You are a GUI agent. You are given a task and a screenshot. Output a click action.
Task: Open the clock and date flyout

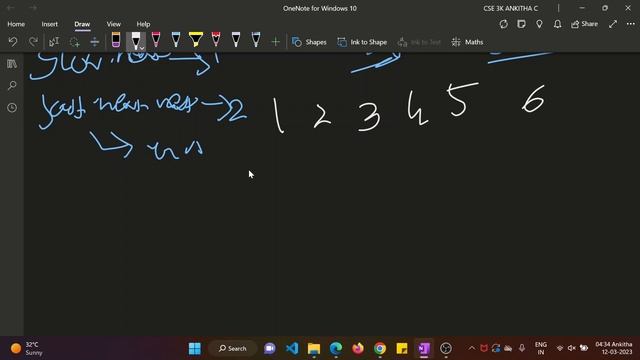(x=614, y=348)
